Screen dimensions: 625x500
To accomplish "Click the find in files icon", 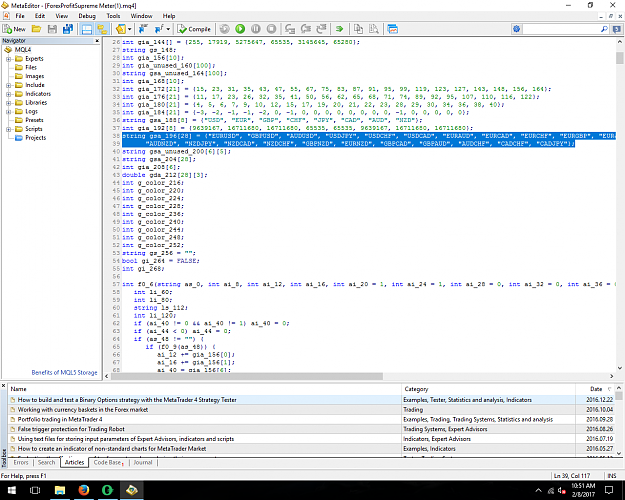I will (x=374, y=29).
